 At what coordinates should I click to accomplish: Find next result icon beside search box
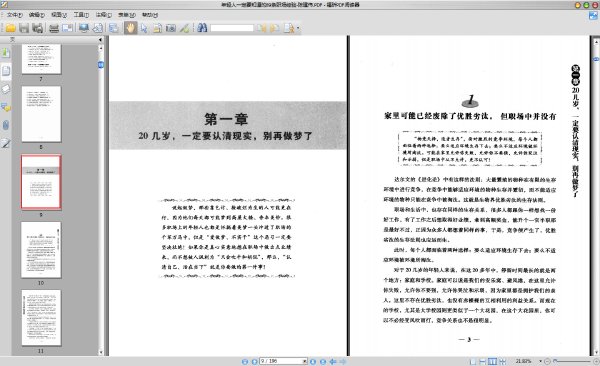tap(274, 28)
